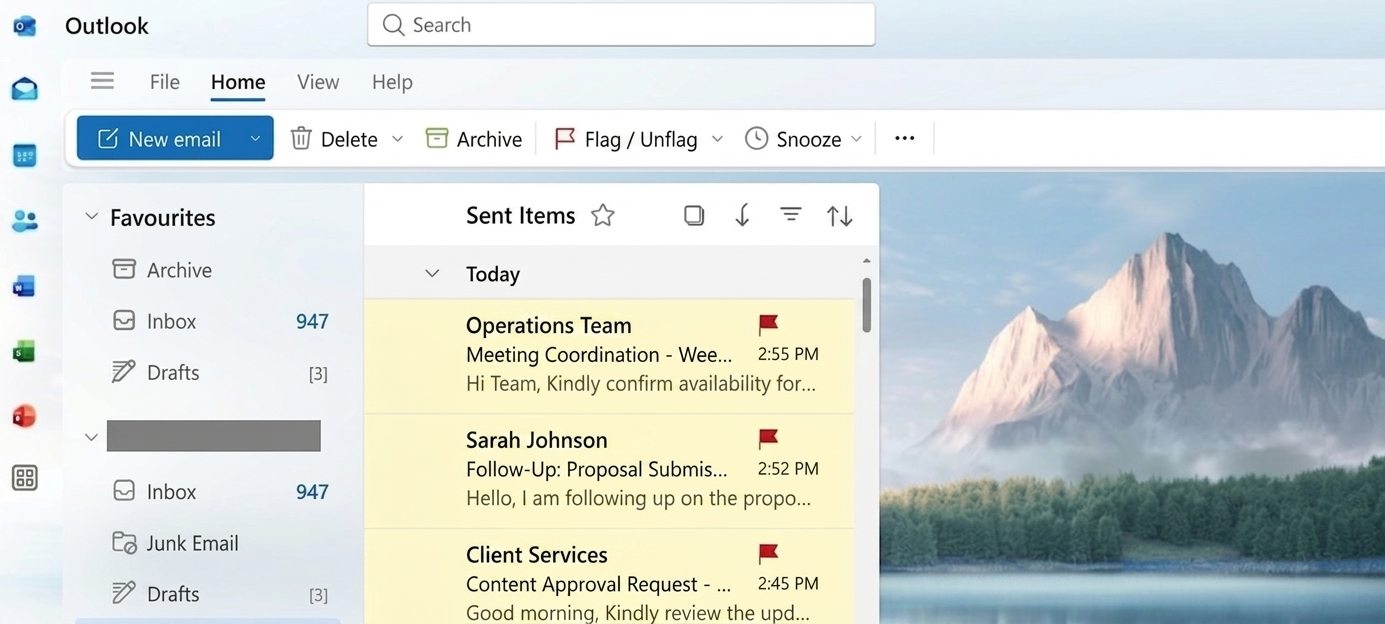This screenshot has height=624, width=1385.
Task: Open the People contacts app
Action: (25, 221)
